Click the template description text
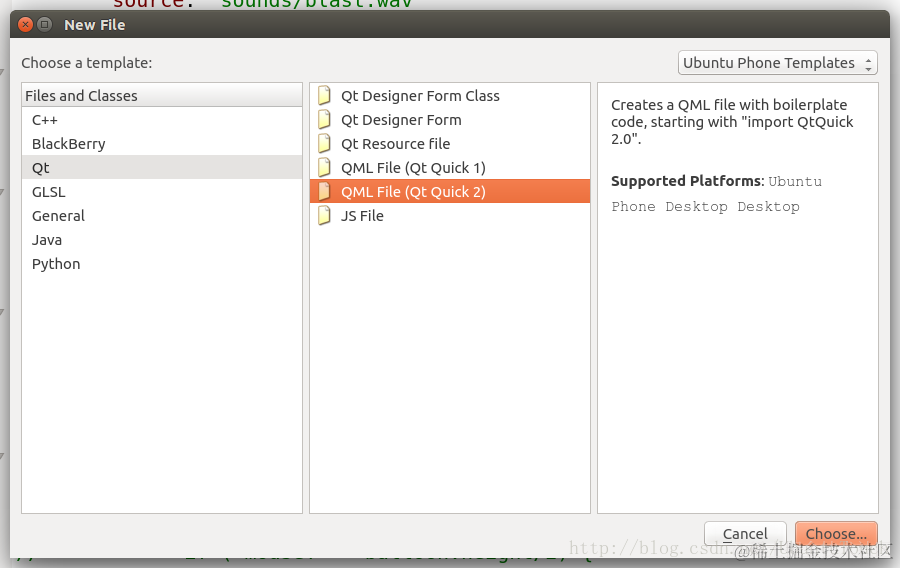The image size is (900, 568). (732, 122)
